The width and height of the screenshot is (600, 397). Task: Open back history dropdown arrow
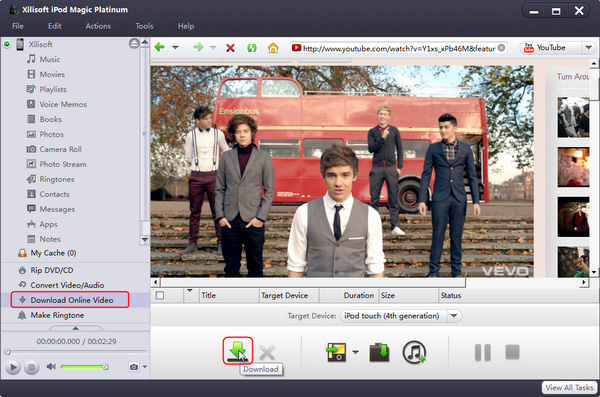coord(175,48)
